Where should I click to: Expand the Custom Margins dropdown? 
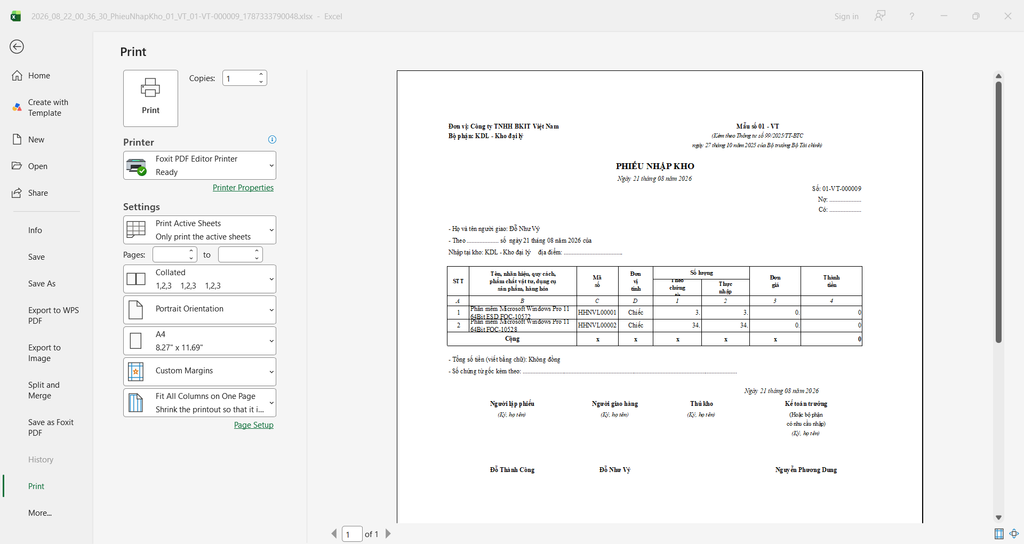[x=199, y=372]
